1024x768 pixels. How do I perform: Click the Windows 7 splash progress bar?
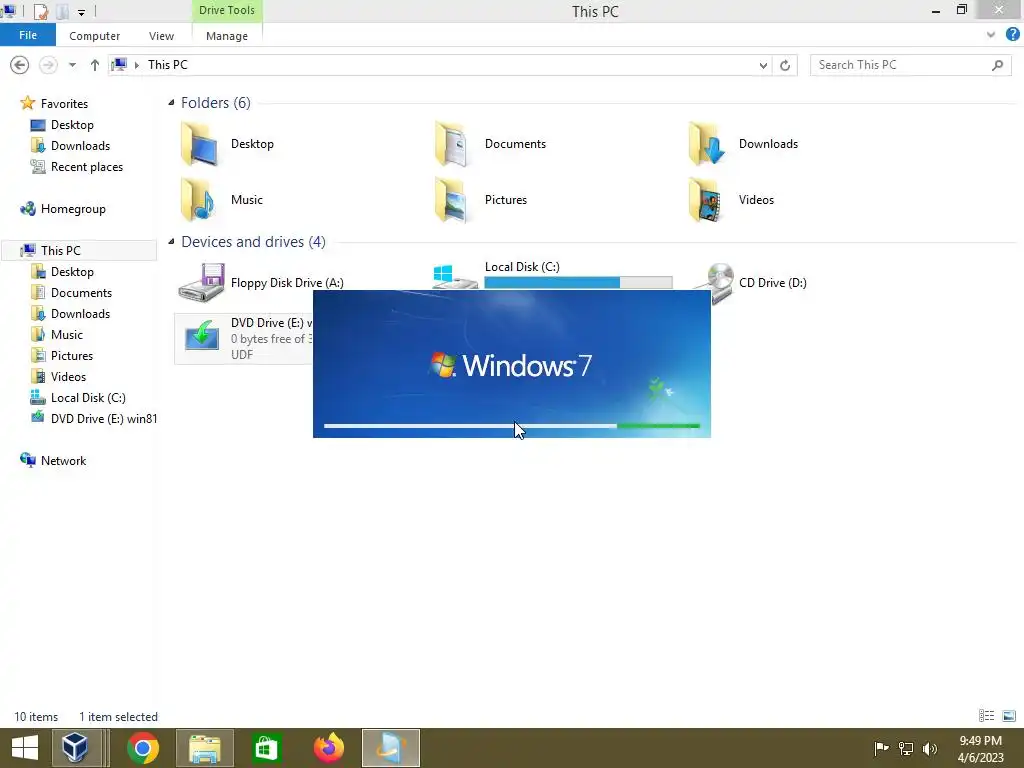pos(512,426)
